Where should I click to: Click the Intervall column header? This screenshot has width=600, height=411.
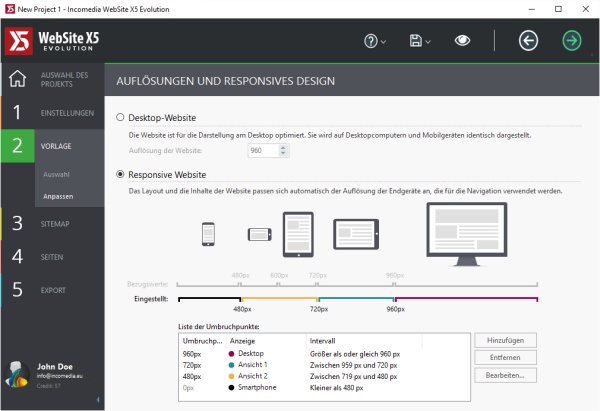click(364, 341)
